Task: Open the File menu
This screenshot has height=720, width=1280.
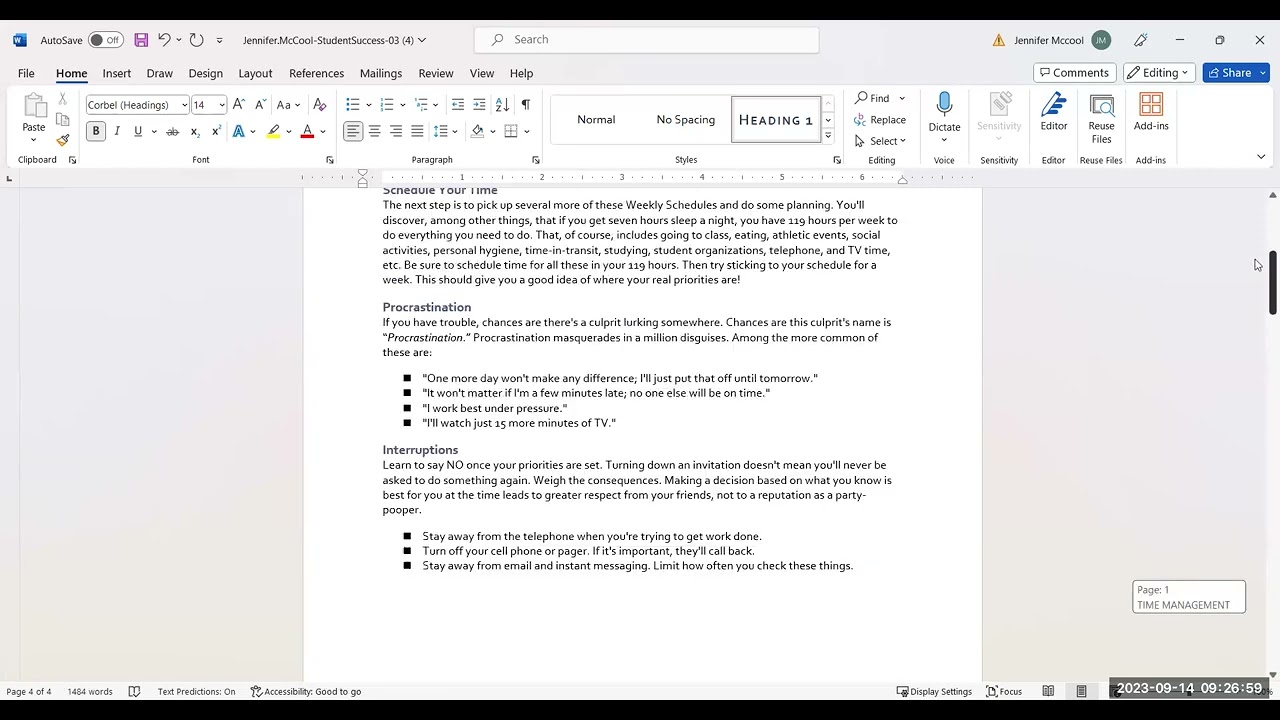Action: tap(26, 73)
